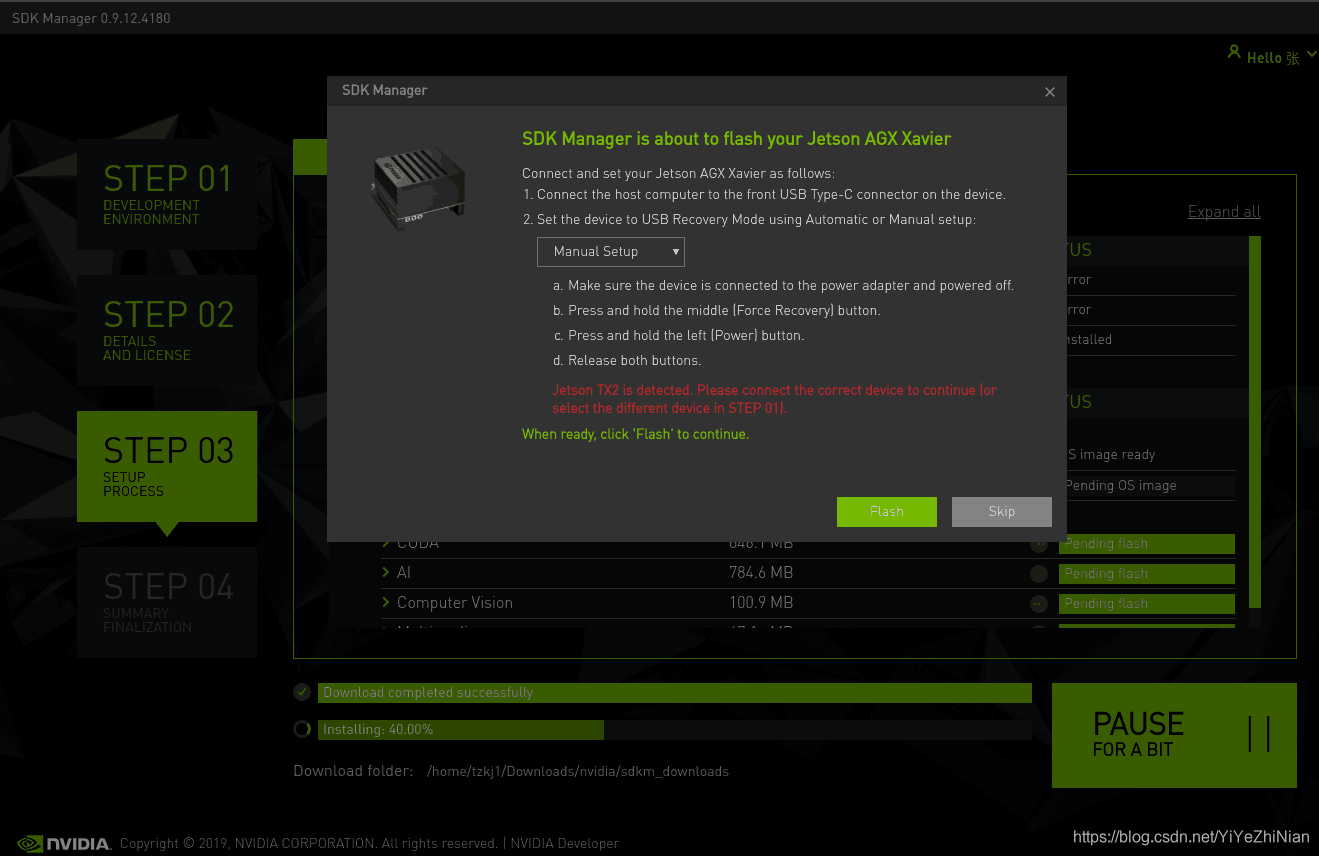Click the PAUSE FOR A BIT button
Viewport: 1319px width, 856px height.
pyautogui.click(x=1174, y=735)
